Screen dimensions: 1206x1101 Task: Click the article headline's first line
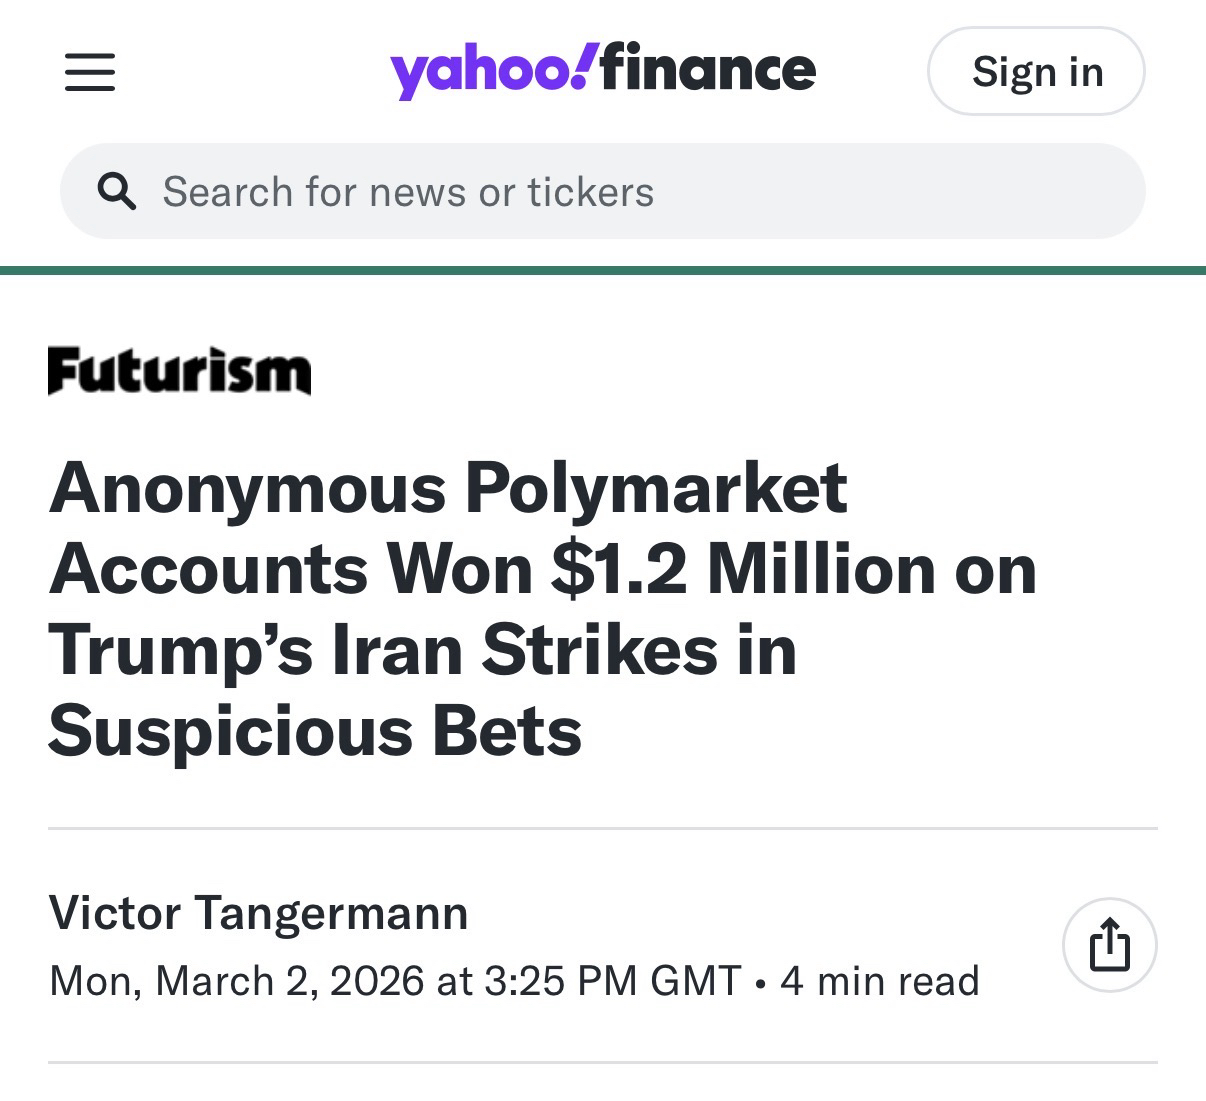[448, 489]
